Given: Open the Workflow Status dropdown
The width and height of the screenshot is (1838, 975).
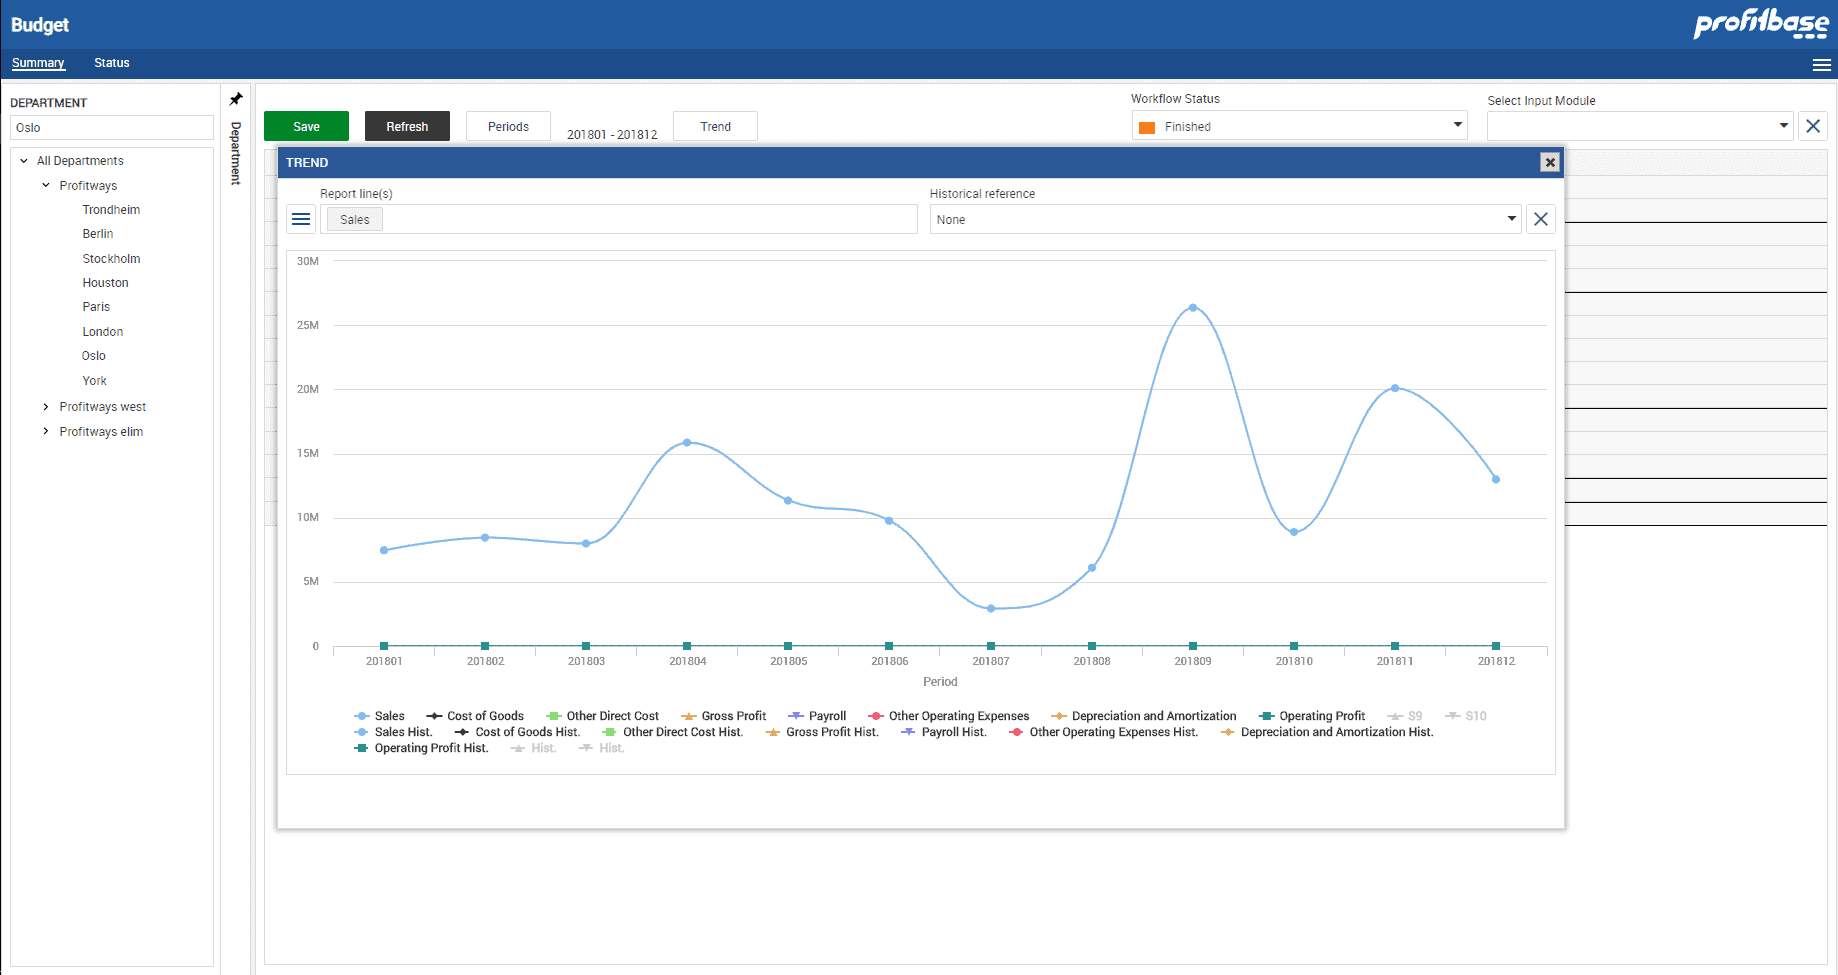Looking at the screenshot, I should (1457, 126).
